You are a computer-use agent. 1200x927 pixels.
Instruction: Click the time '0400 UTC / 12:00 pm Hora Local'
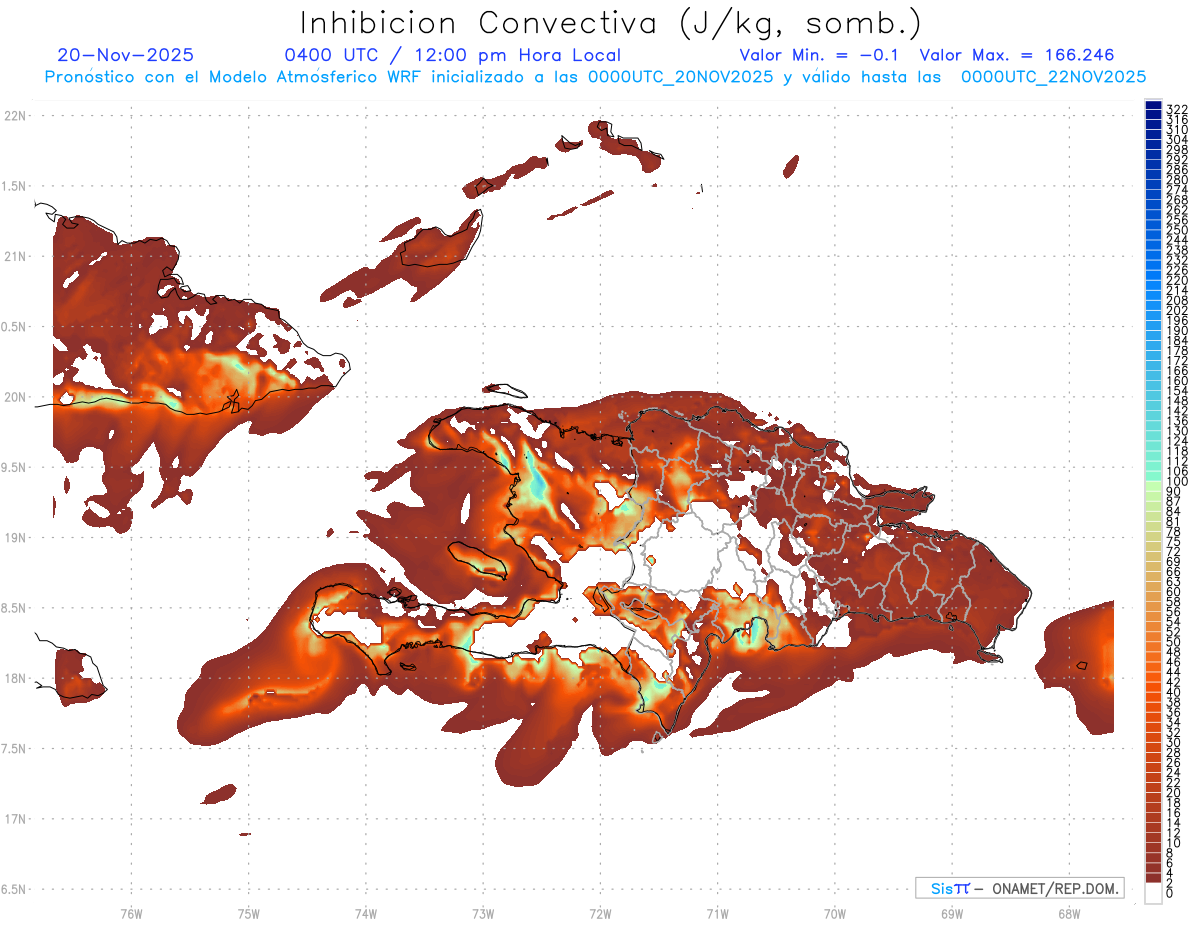click(453, 55)
